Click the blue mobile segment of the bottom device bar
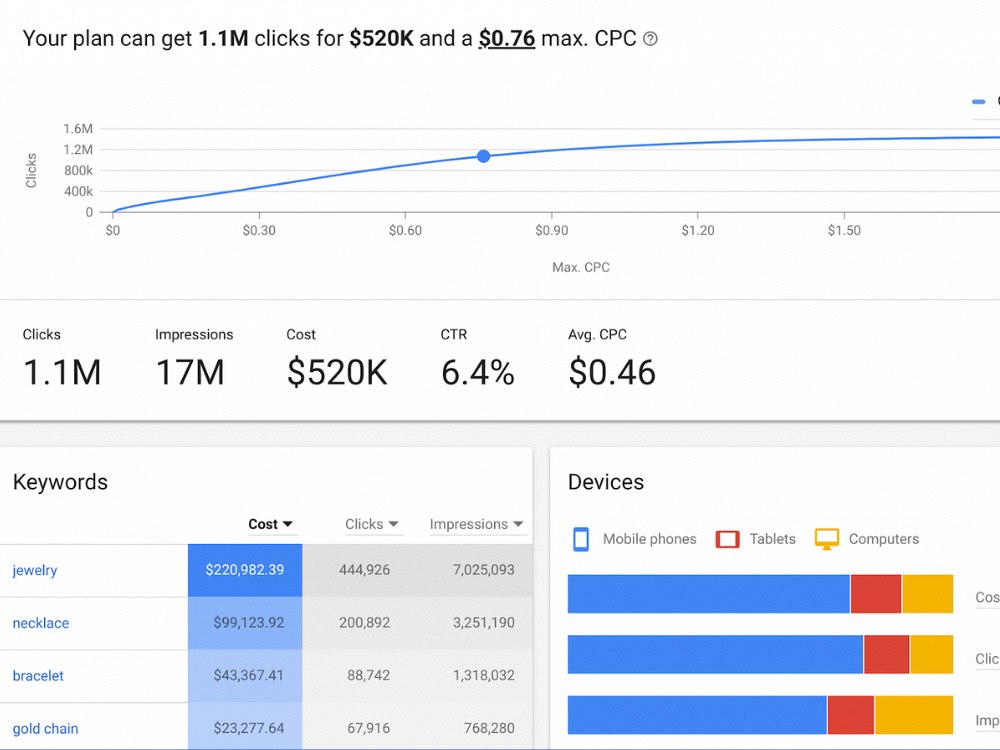The height and width of the screenshot is (750, 1000). coord(697,715)
